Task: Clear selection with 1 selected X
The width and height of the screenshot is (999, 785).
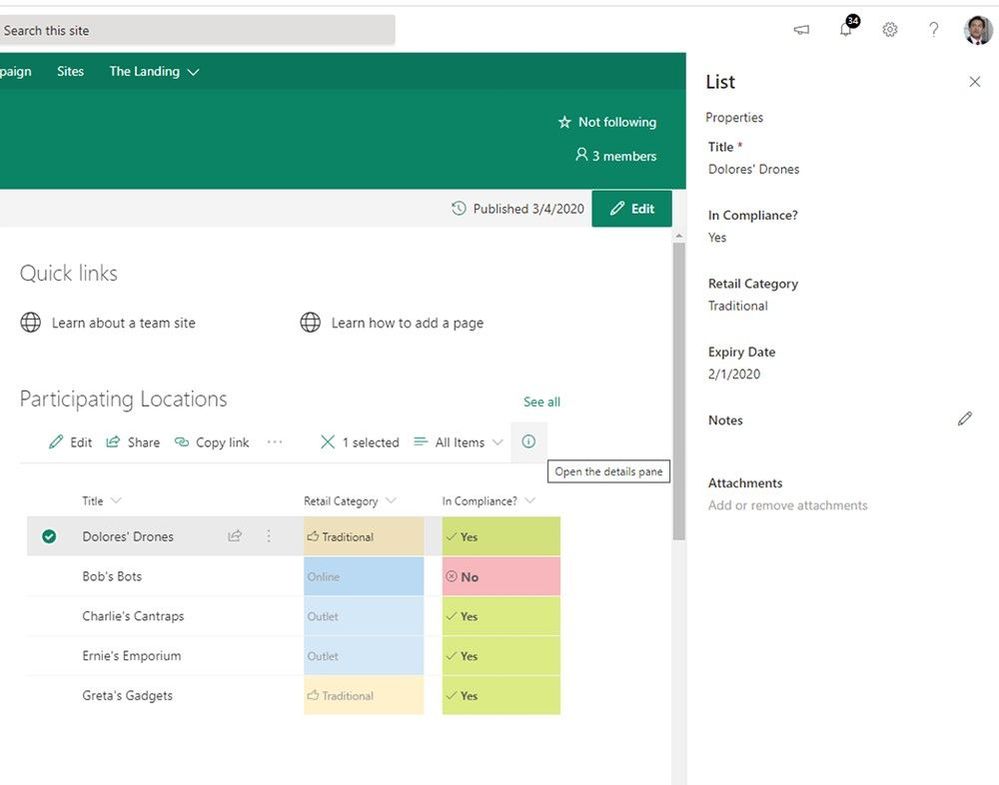Action: tap(328, 442)
